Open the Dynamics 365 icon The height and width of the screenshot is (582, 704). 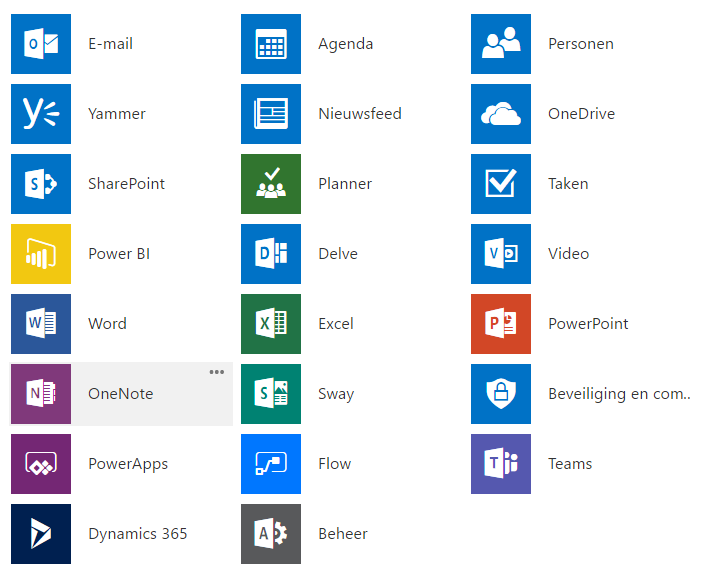[x=41, y=534]
